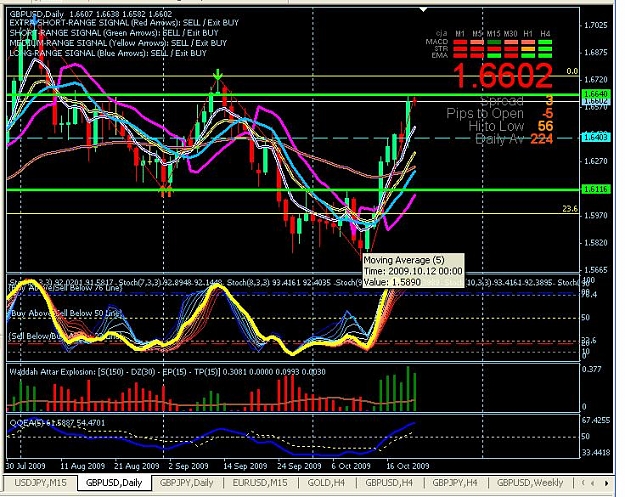The width and height of the screenshot is (625, 497).
Task: Click the LONG-RANGE SIGNAL (Blue Arrows) text
Action: [x=108, y=53]
